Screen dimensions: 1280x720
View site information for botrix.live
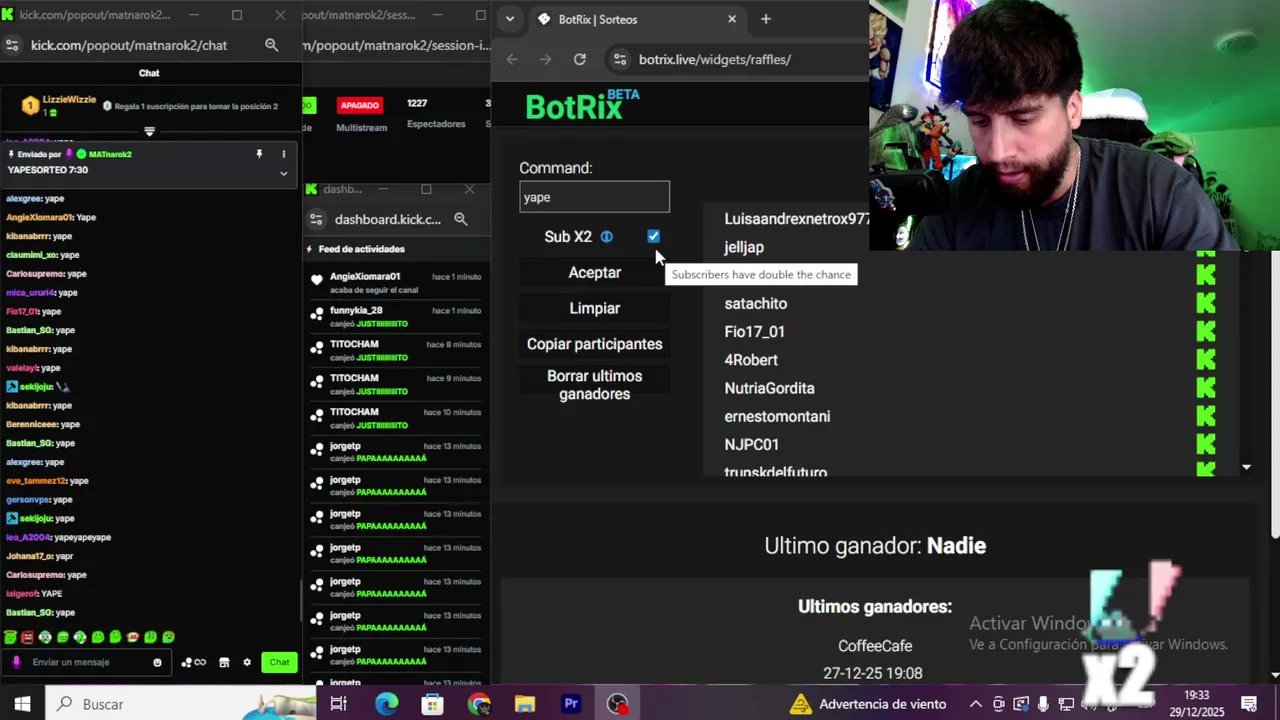(619, 59)
